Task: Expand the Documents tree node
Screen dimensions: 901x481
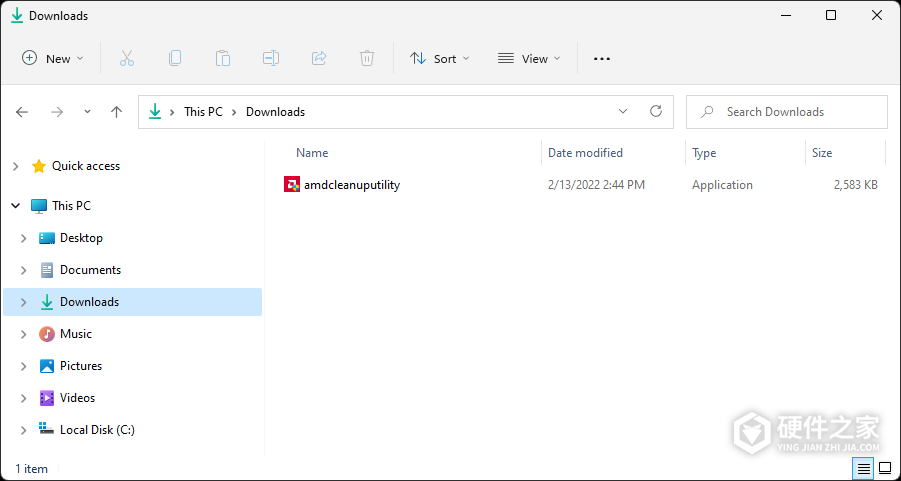Action: 24,270
